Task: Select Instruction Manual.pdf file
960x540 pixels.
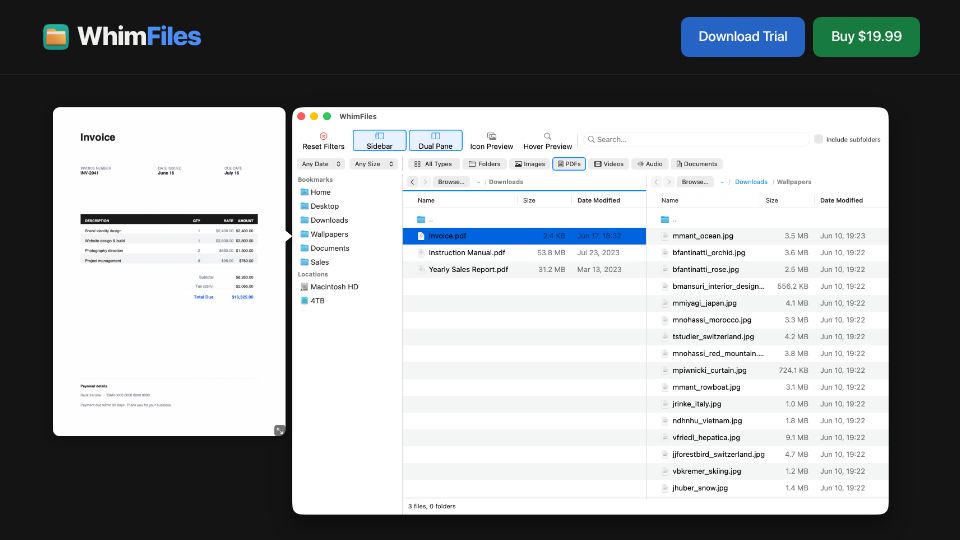Action: 524,252
